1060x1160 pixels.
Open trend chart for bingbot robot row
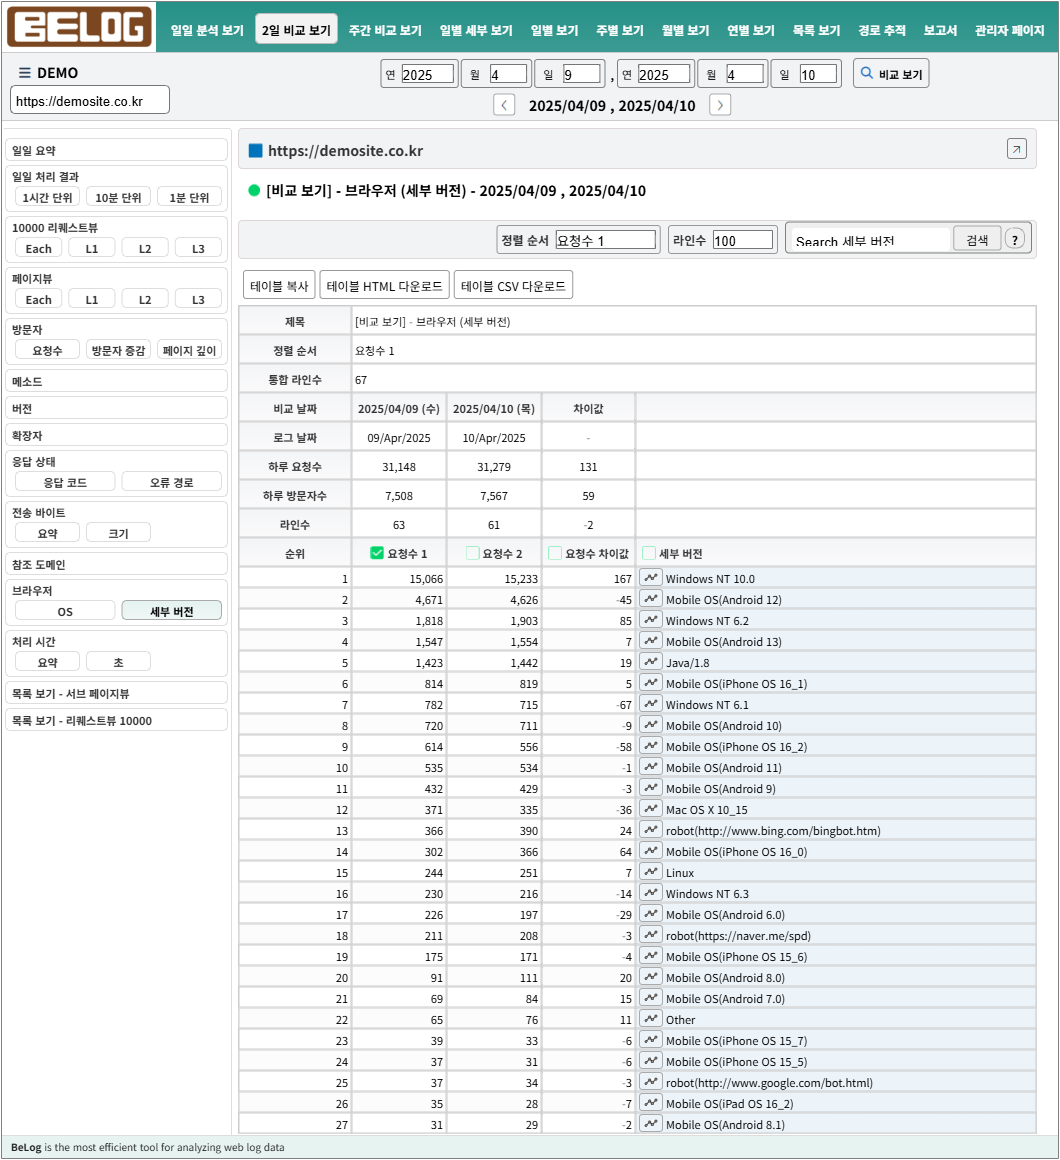click(650, 830)
